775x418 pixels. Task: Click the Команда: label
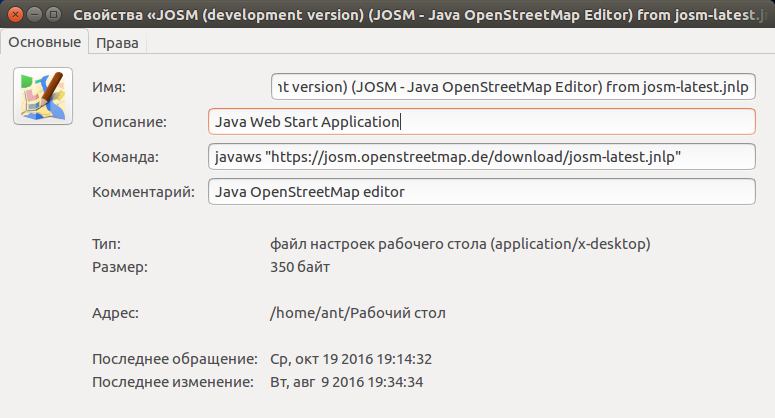coord(126,157)
